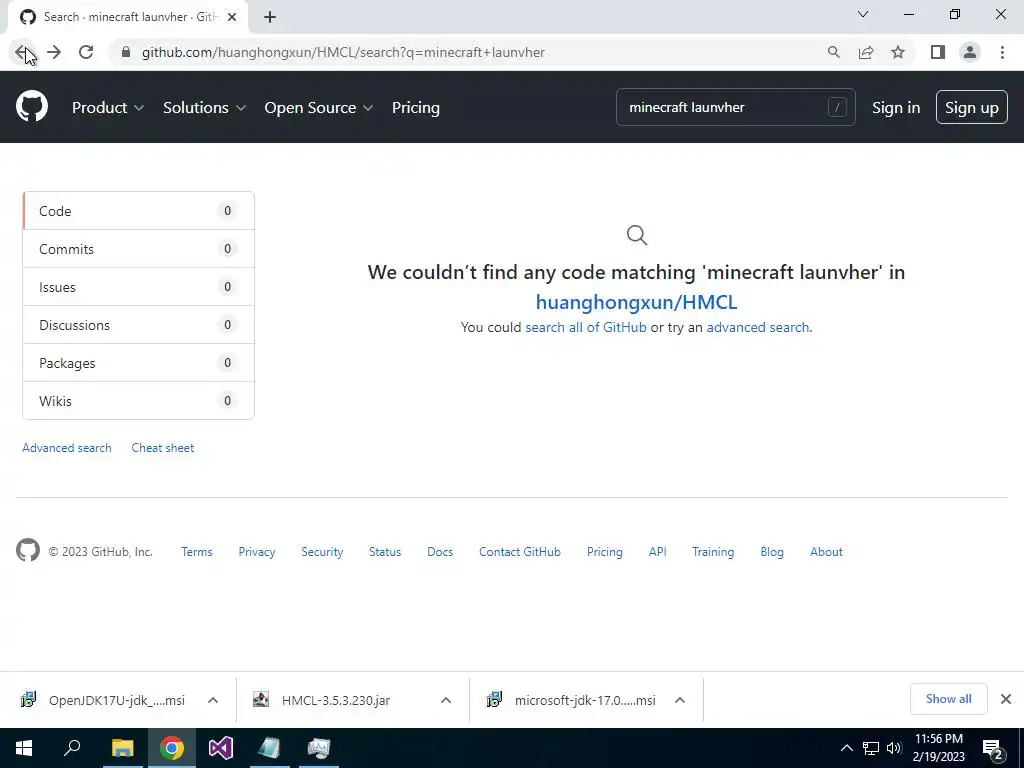The height and width of the screenshot is (768, 1024).
Task: Expand the Solutions menu
Action: tap(204, 108)
